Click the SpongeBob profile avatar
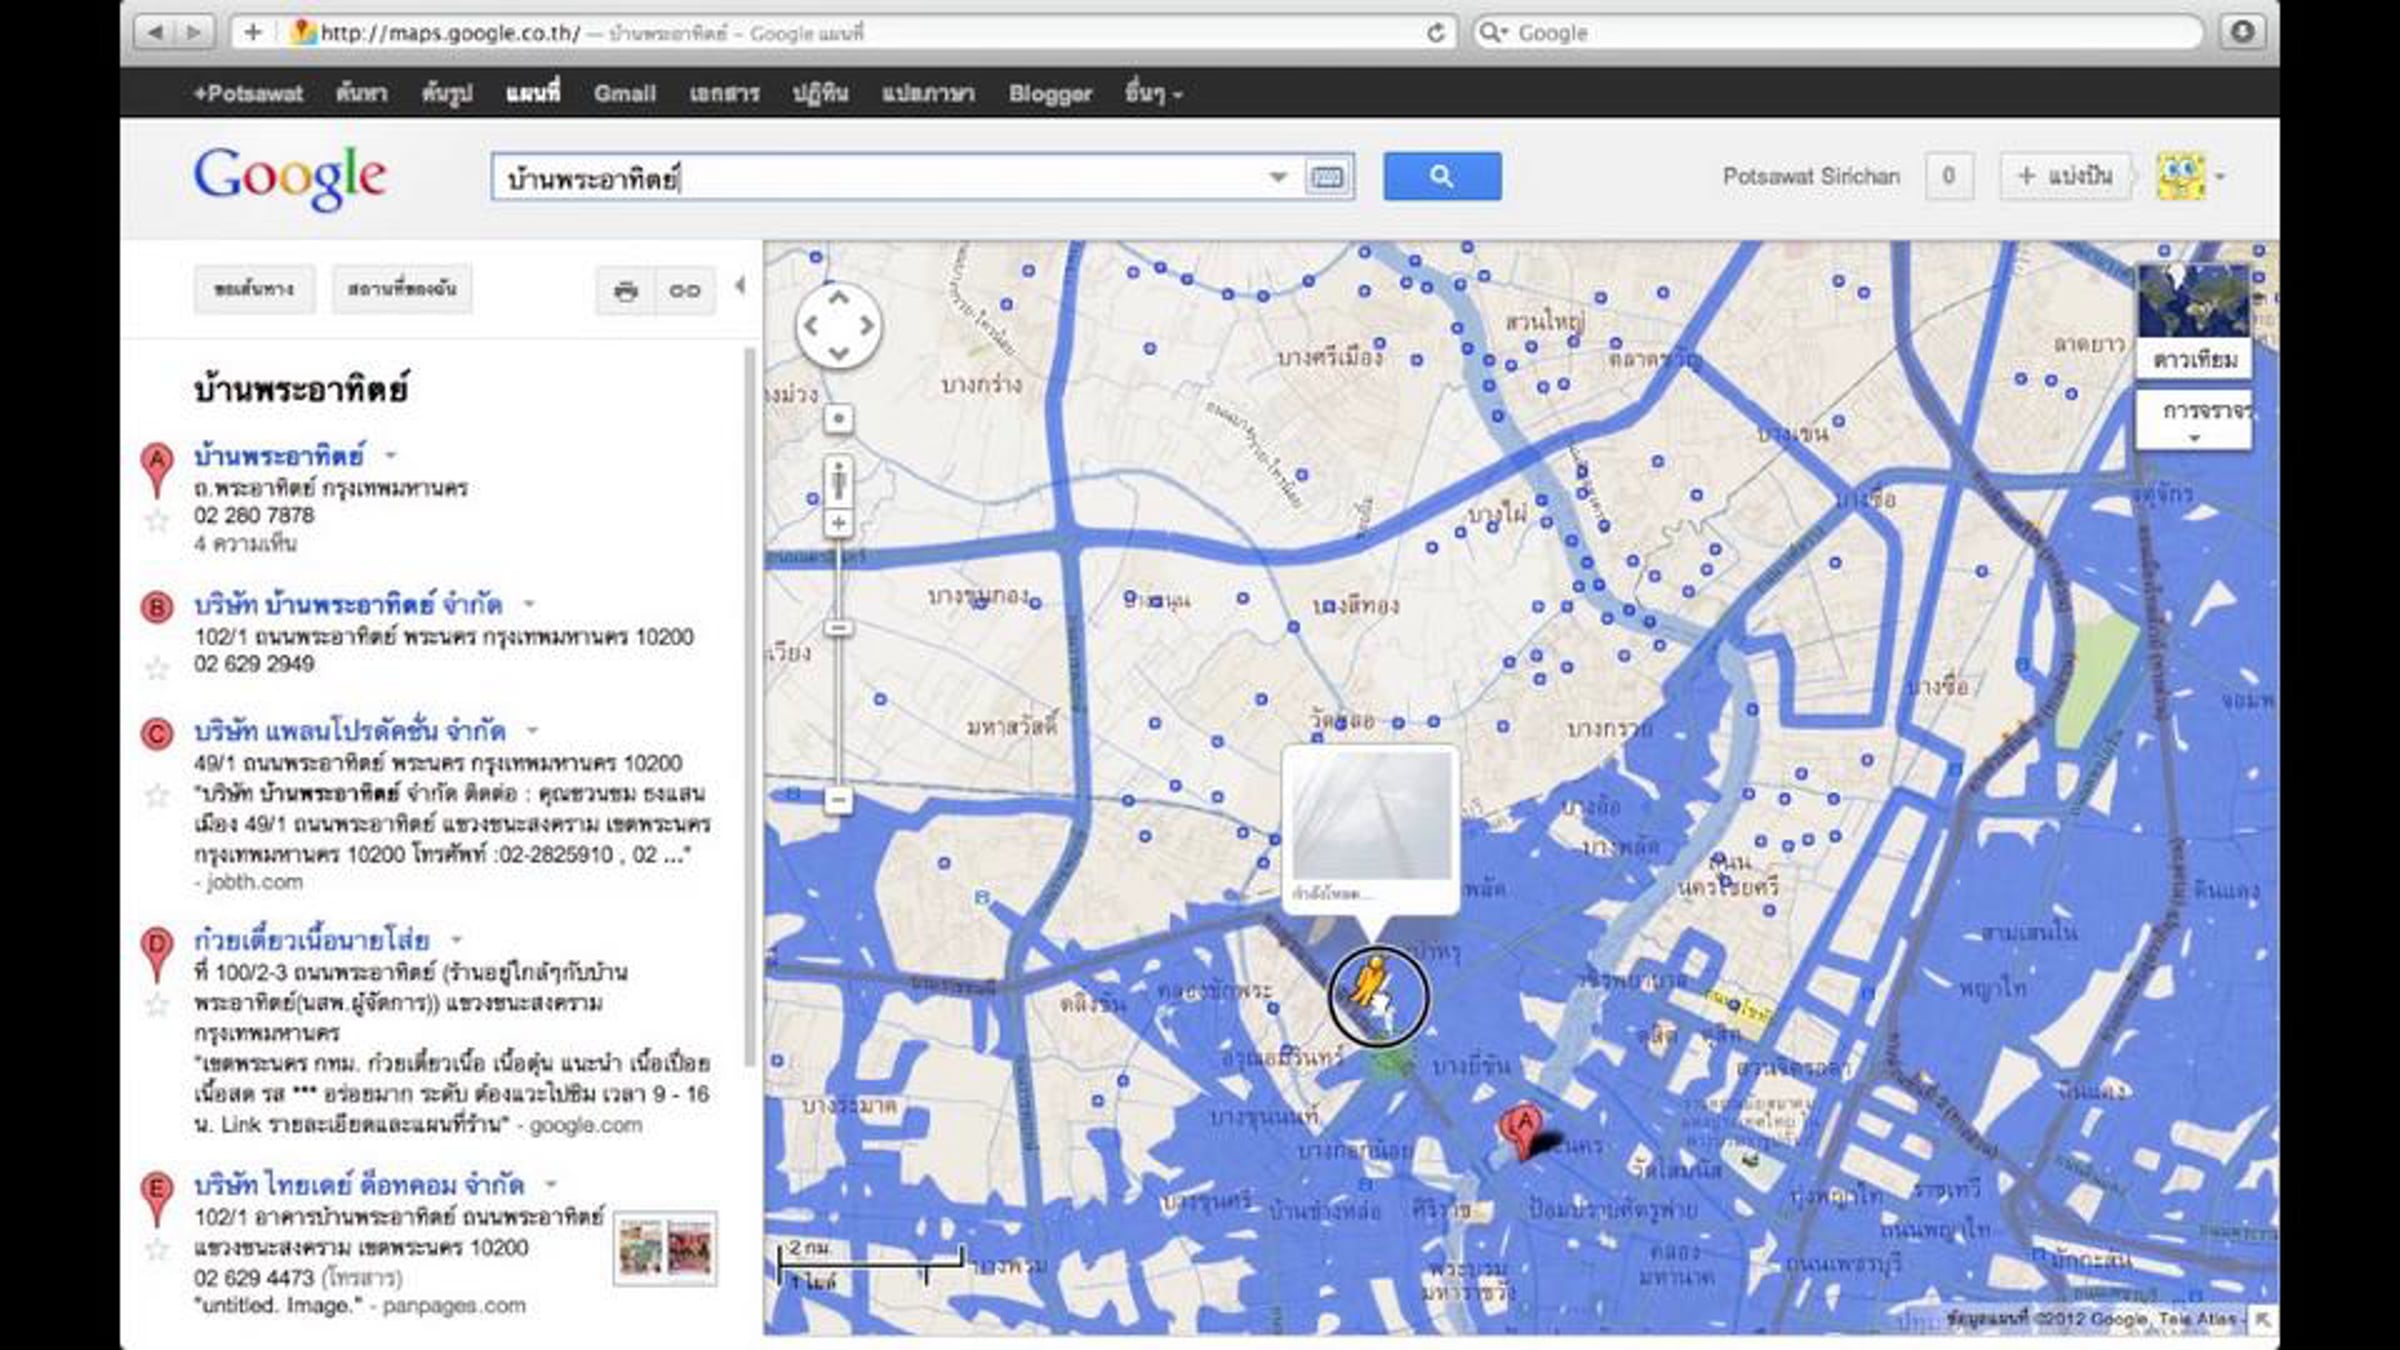The width and height of the screenshot is (2400, 1350). point(2181,177)
